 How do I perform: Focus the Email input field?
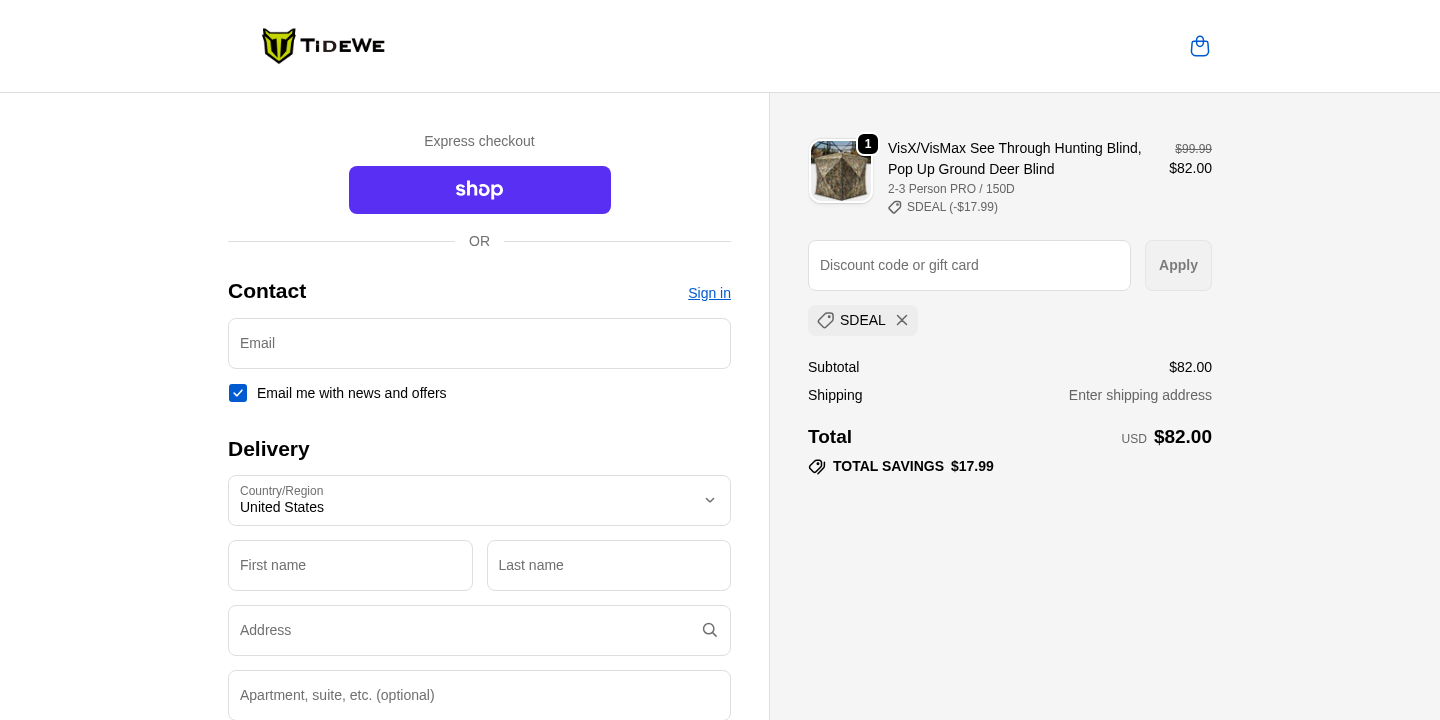pos(479,343)
